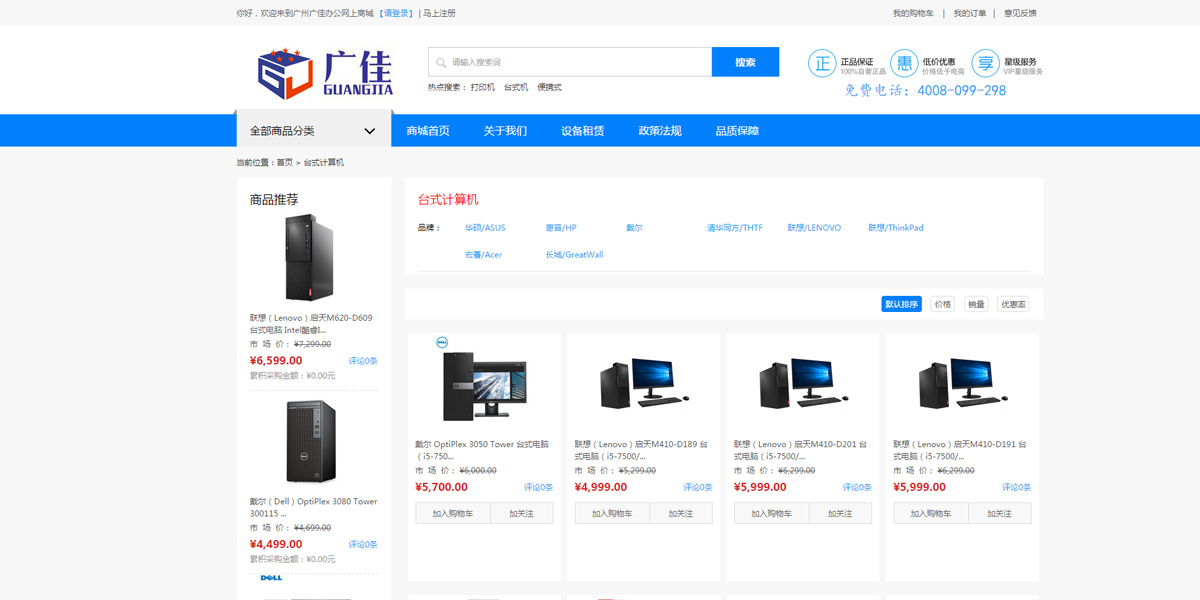Click the Dell logo above OptiPlex 3050
Screen dimensions: 1200x600
coord(442,343)
